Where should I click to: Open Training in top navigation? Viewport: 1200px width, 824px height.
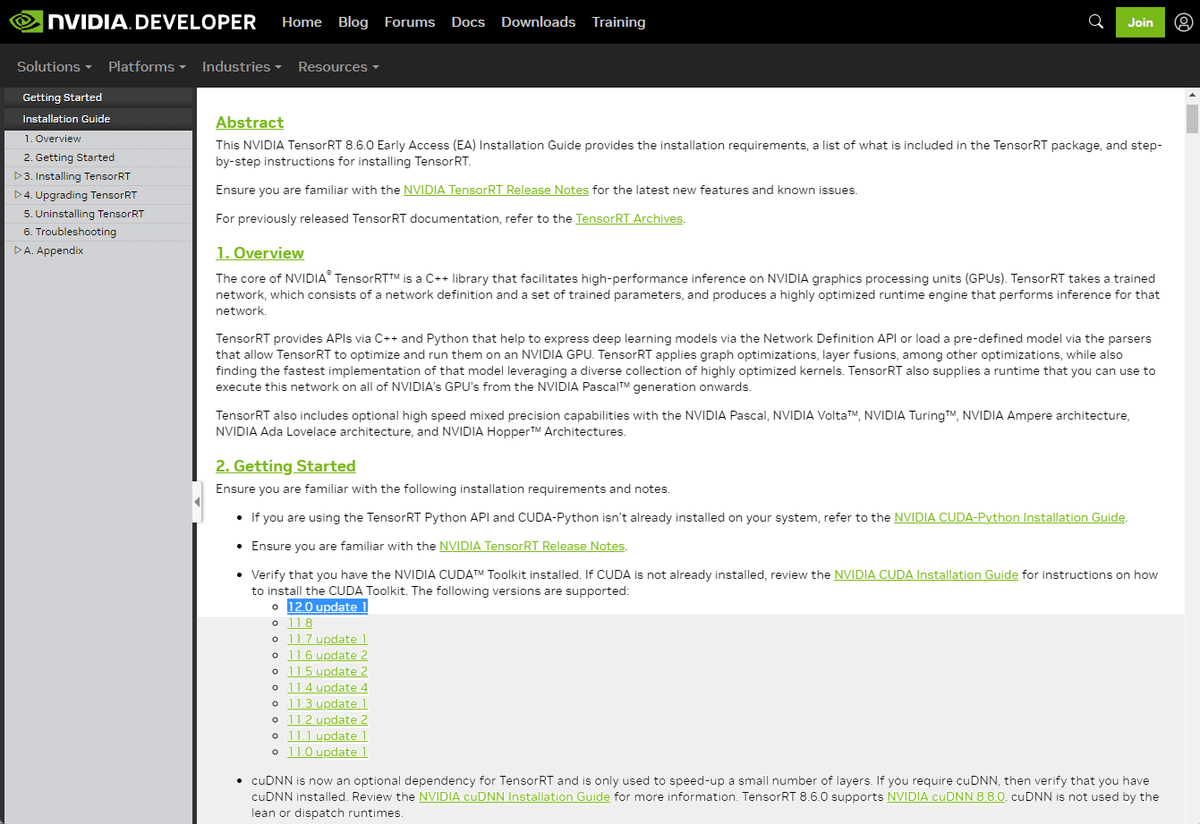pos(618,22)
